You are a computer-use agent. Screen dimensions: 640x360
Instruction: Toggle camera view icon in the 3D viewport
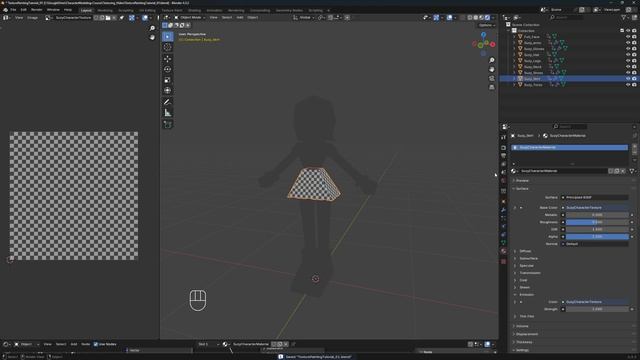pos(491,78)
